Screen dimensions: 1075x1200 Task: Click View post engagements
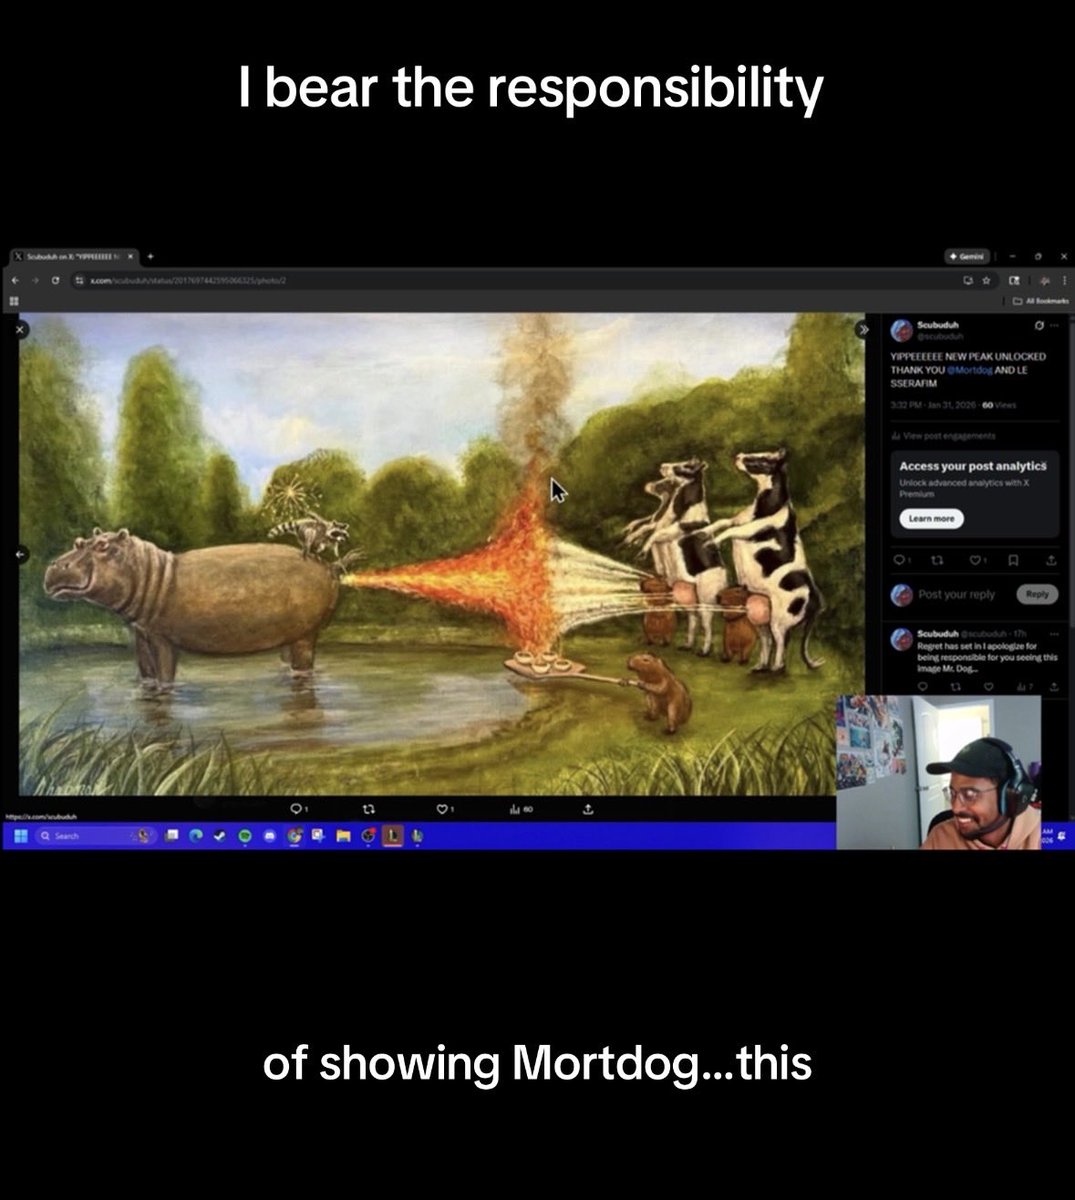tap(942, 436)
